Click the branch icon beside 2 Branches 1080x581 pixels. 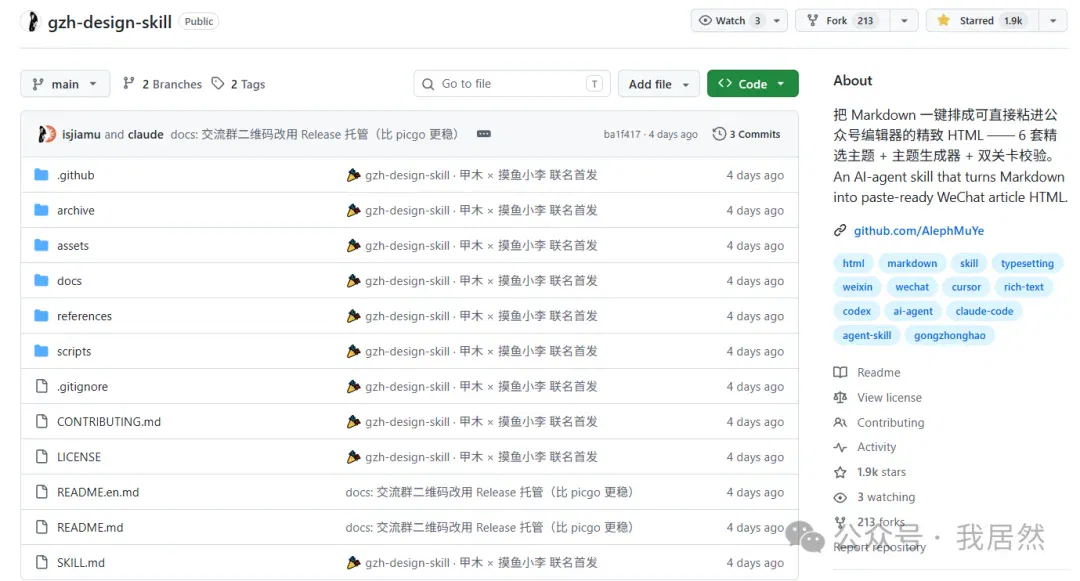(129, 83)
